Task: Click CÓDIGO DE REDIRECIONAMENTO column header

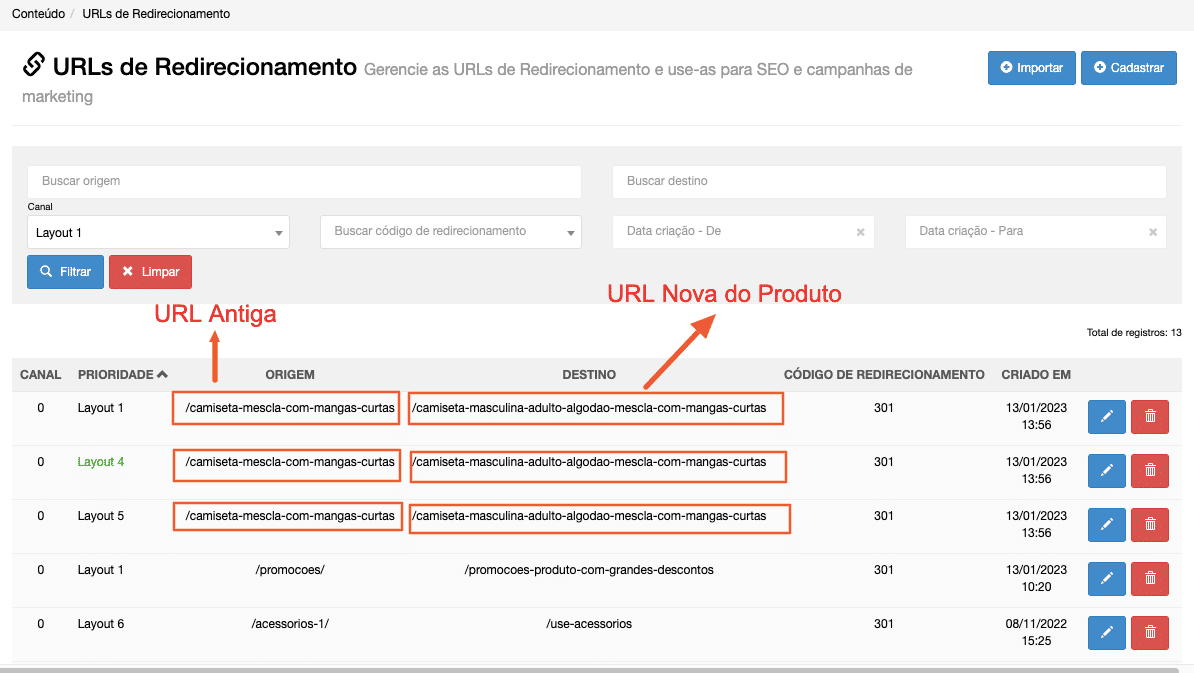Action: (884, 375)
